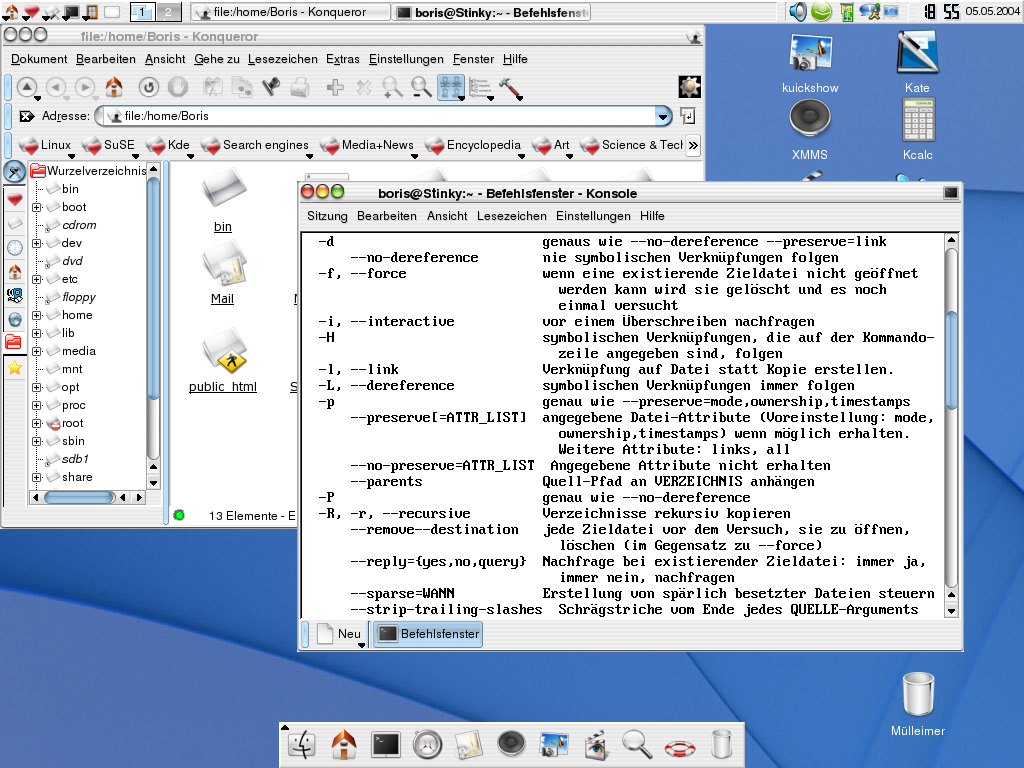Select the Wurzelverzeichnis tree root
The width and height of the screenshot is (1024, 768).
(x=89, y=171)
